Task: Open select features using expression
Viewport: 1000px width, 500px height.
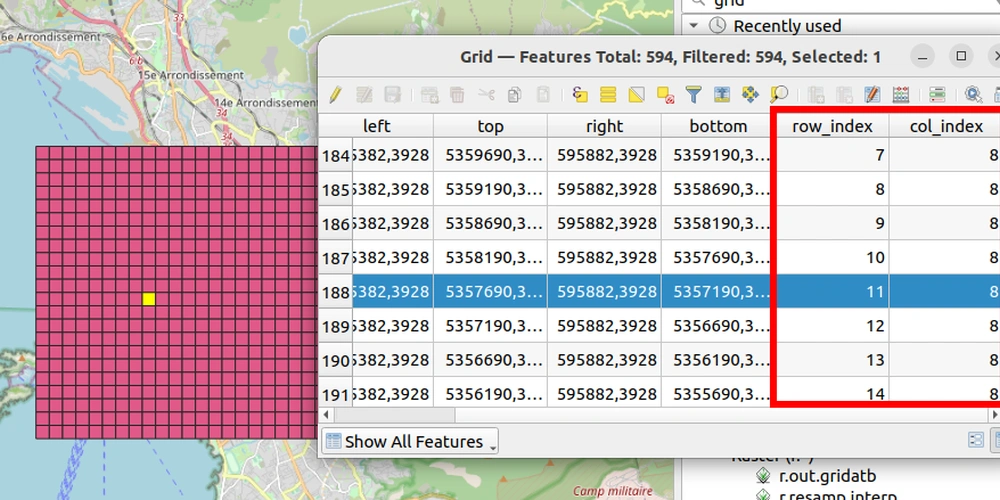Action: point(580,95)
